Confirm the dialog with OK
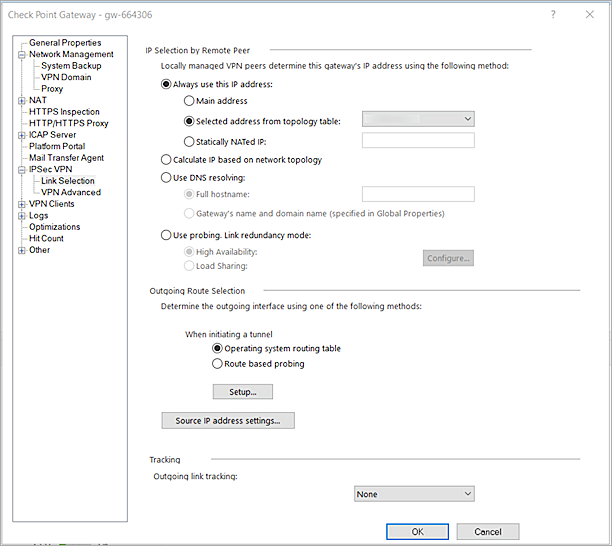Image resolution: width=612 pixels, height=546 pixels. click(418, 532)
